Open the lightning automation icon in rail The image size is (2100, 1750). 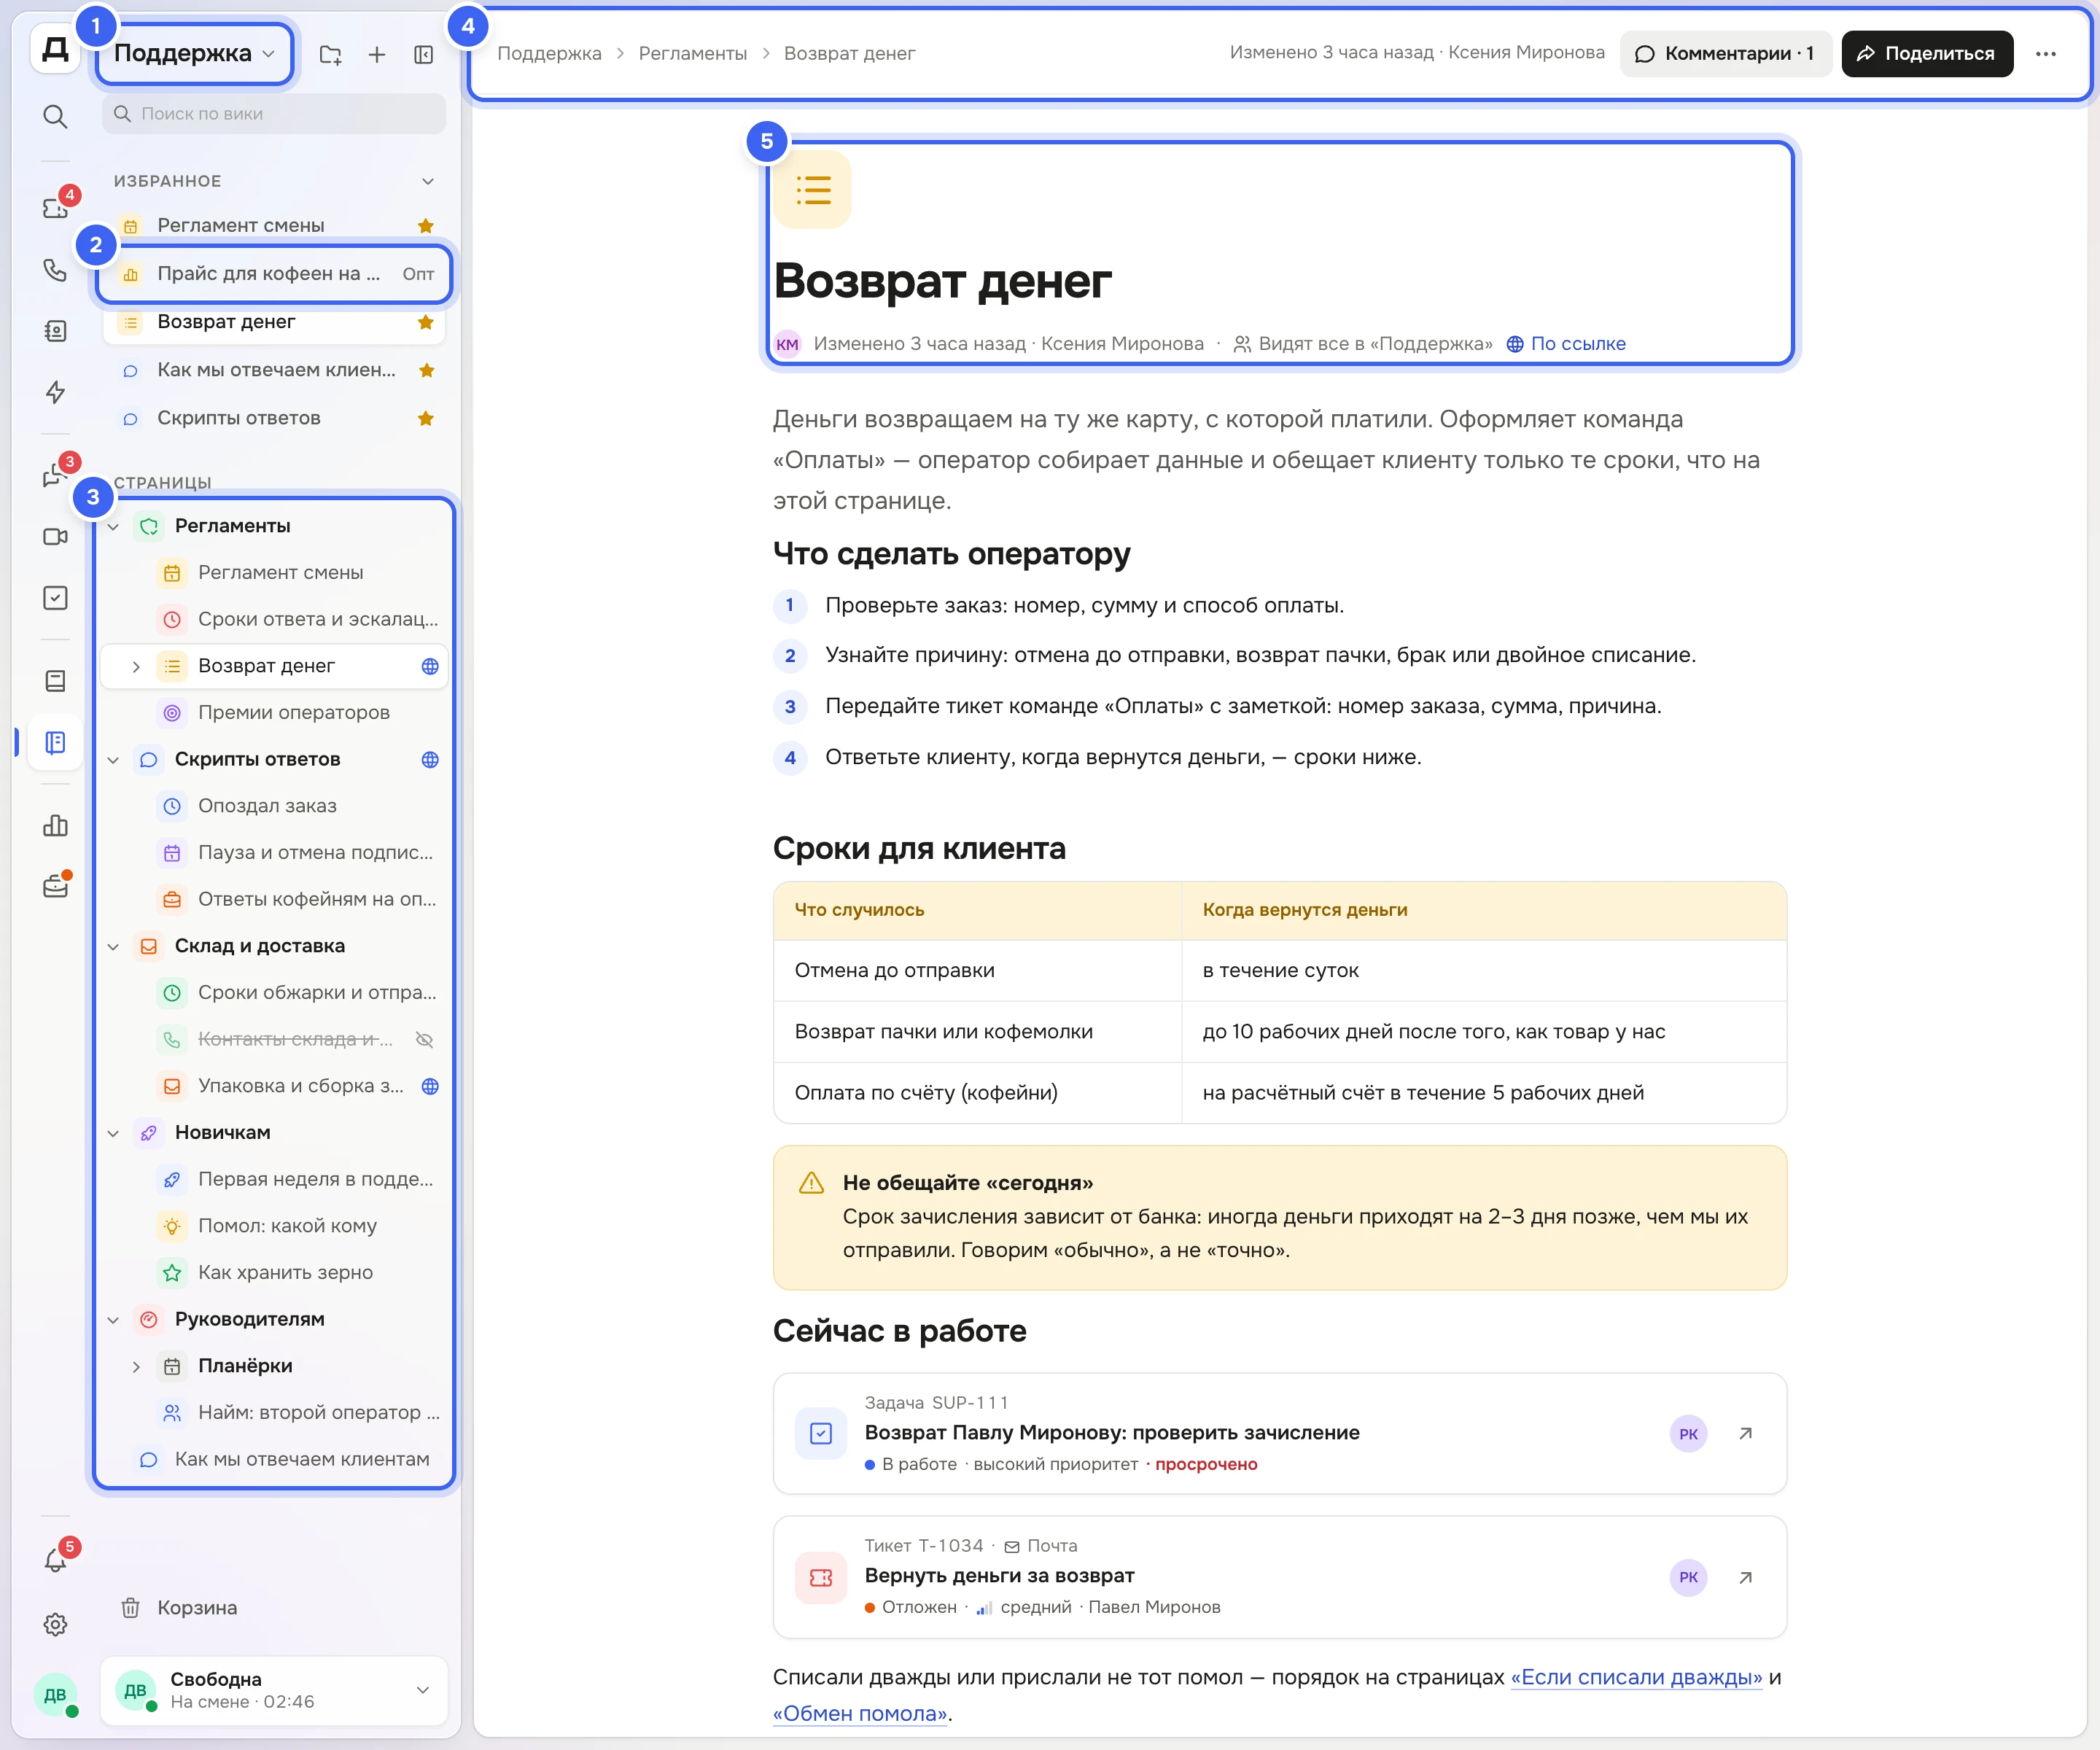click(x=55, y=392)
